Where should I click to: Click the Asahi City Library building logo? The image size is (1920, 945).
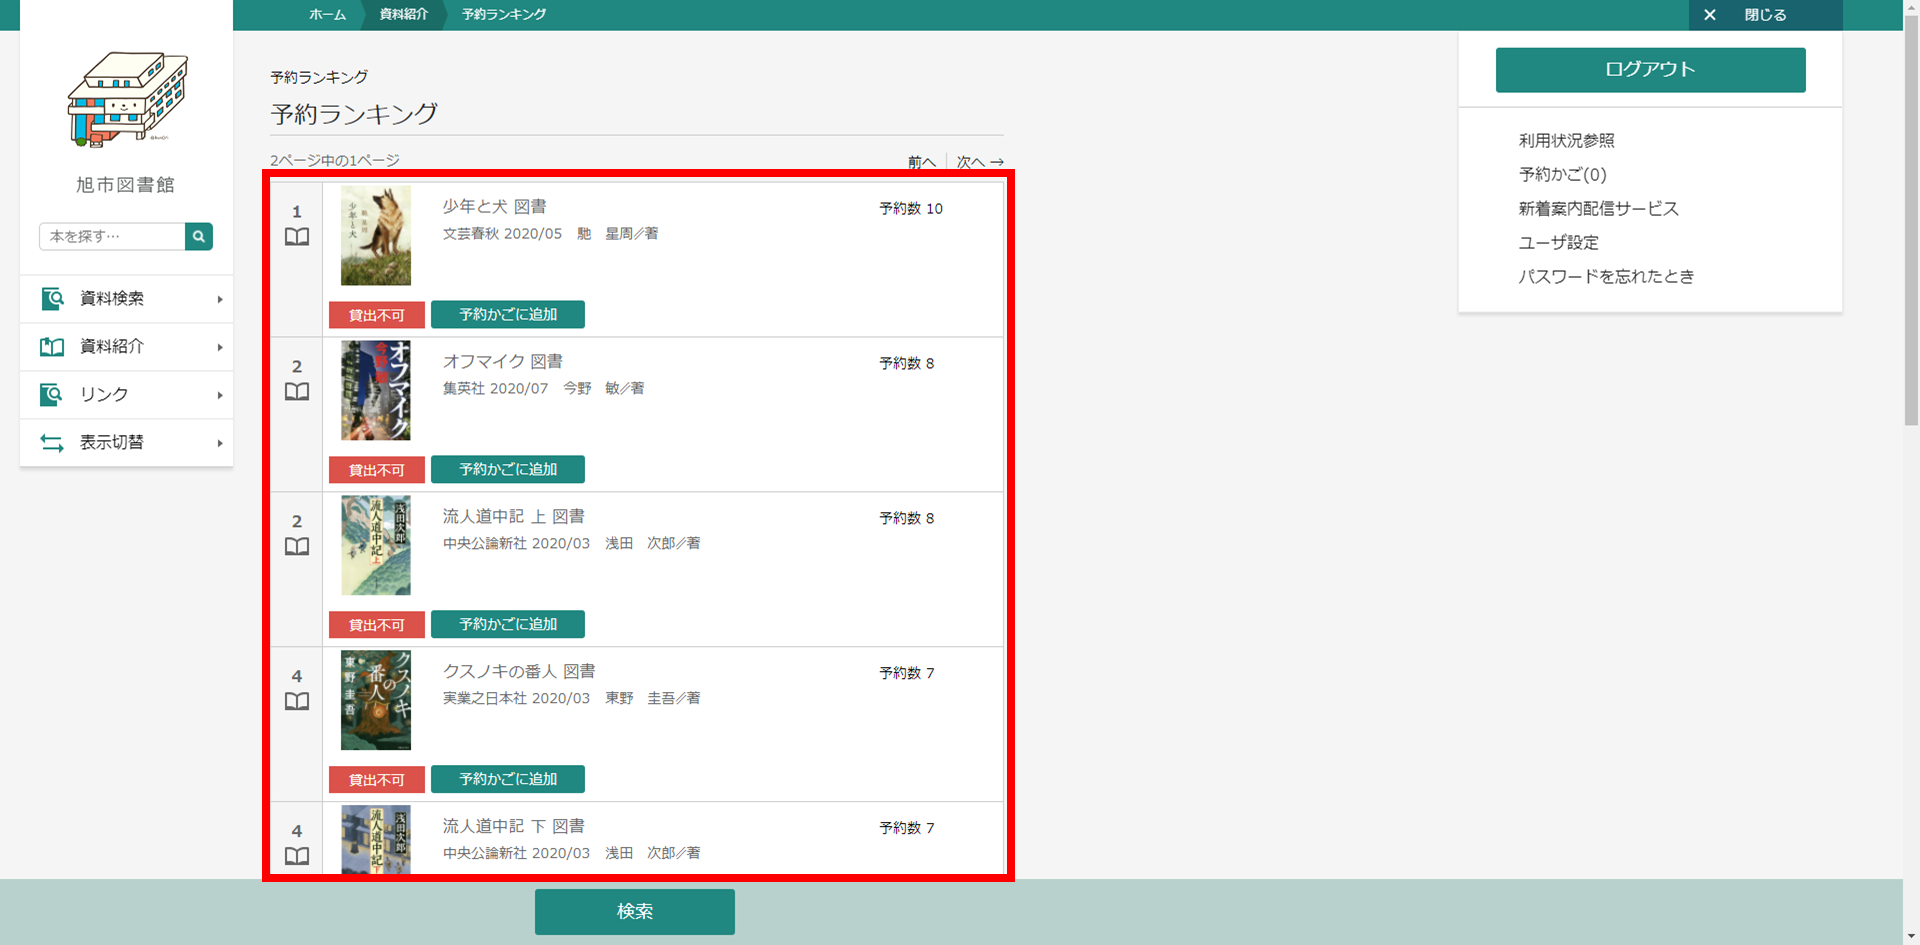[x=127, y=99]
